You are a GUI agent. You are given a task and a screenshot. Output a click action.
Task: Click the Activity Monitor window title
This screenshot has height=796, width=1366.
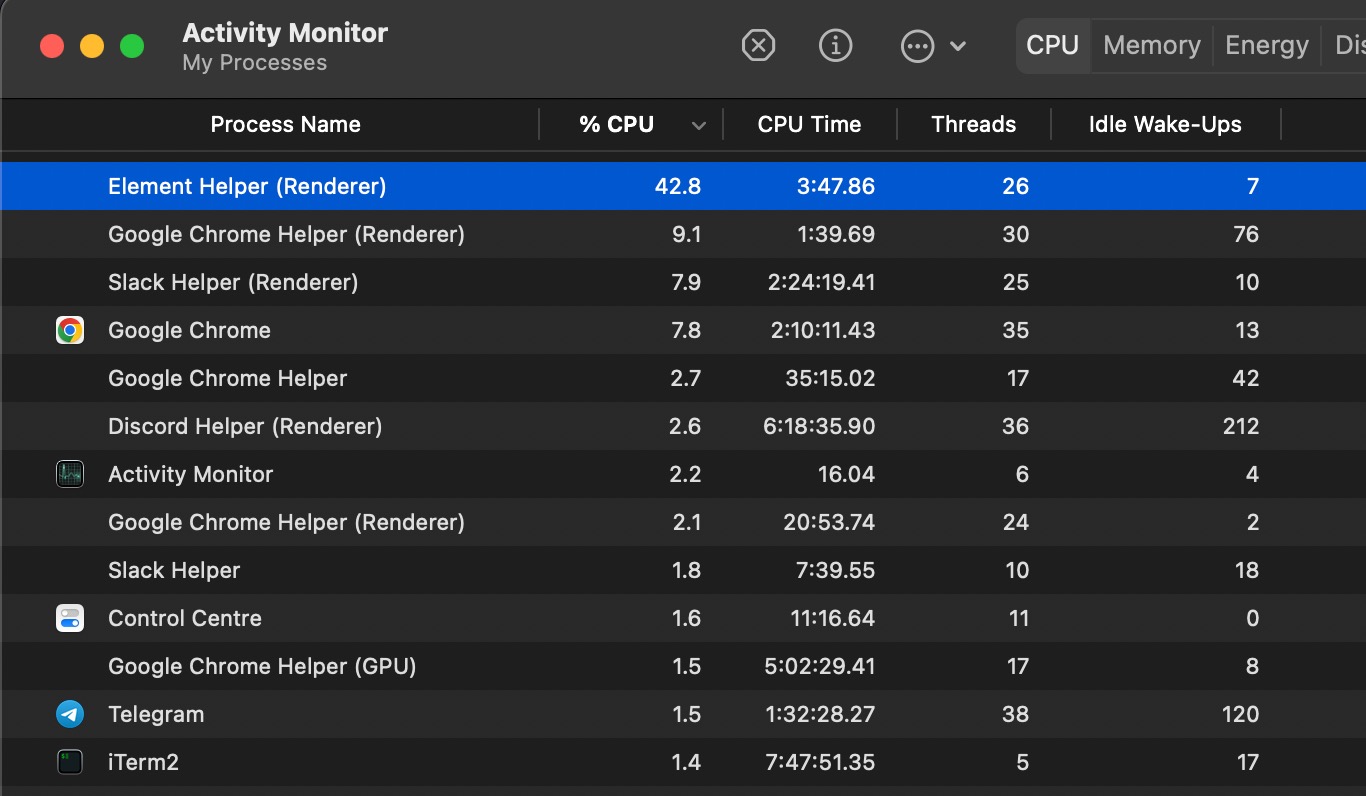[285, 33]
